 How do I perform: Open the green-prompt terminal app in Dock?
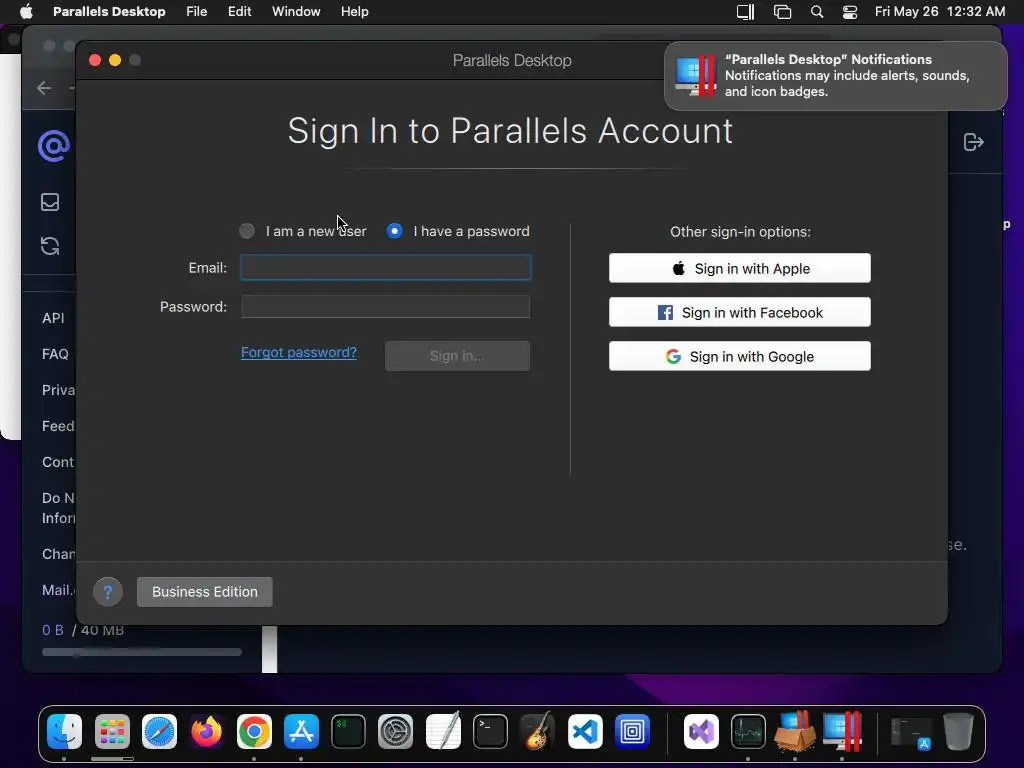348,731
